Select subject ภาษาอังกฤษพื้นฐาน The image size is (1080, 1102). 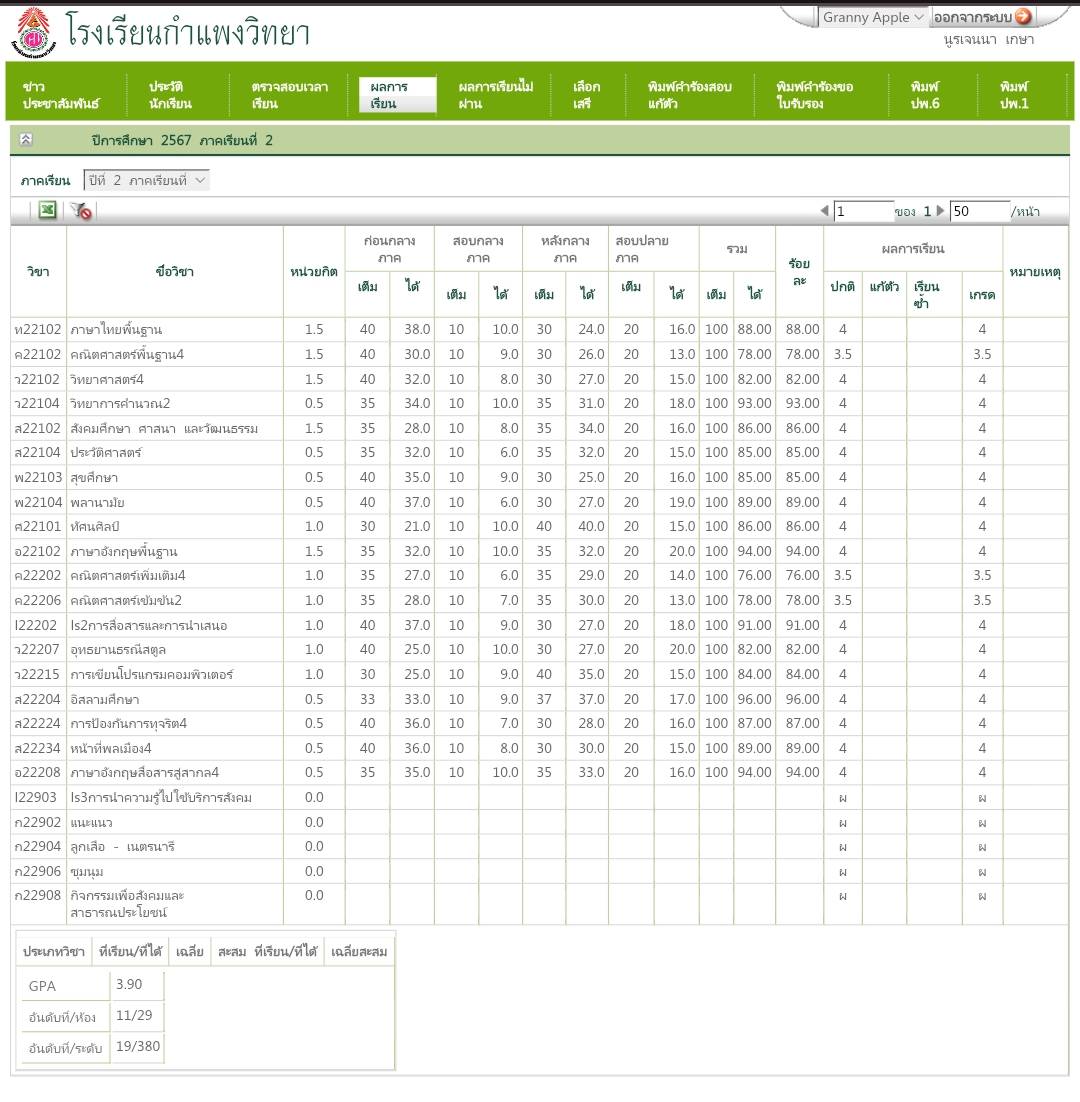124,552
